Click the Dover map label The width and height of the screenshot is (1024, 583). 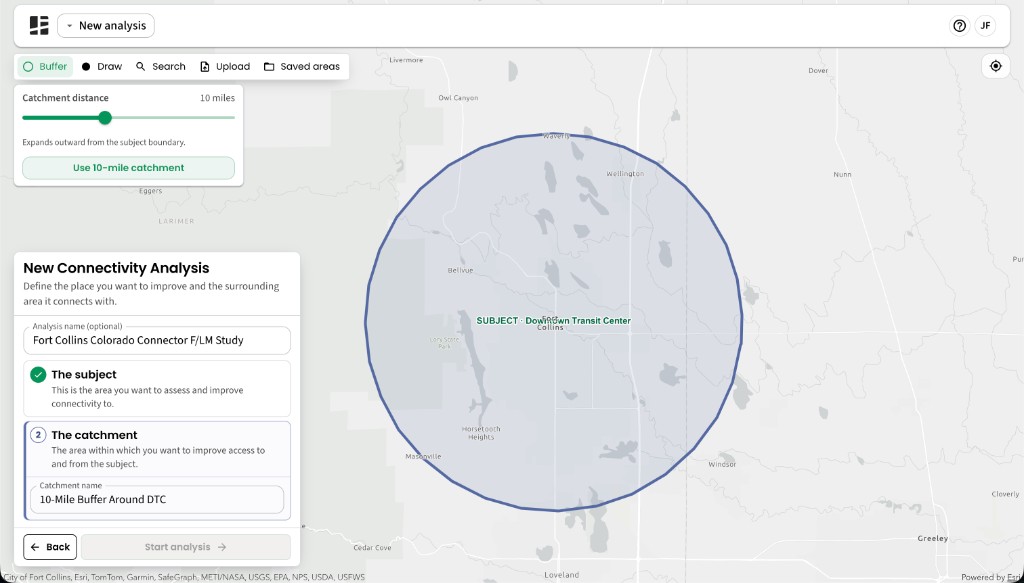pyautogui.click(x=818, y=71)
